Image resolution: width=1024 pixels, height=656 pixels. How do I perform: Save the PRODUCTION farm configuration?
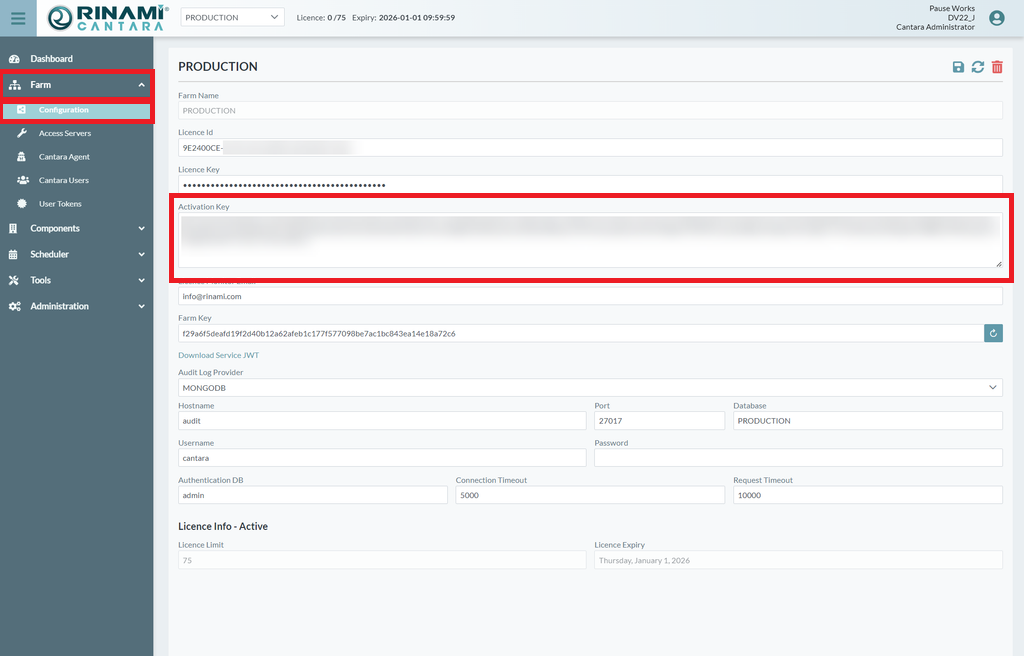tap(958, 67)
